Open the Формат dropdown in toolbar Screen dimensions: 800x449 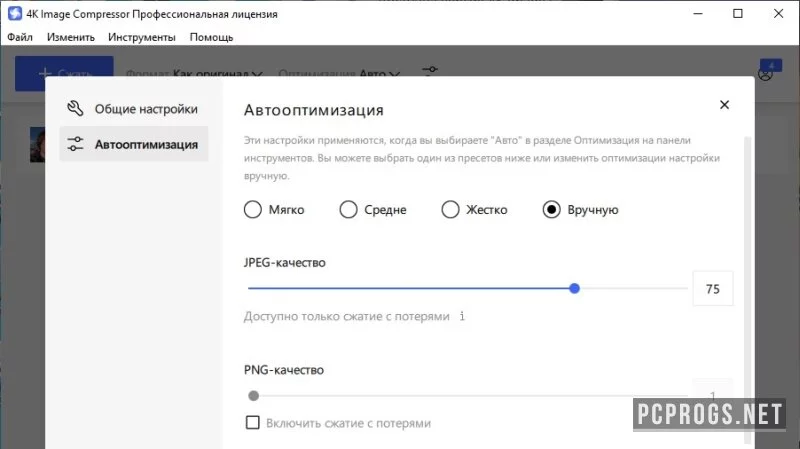tap(194, 73)
